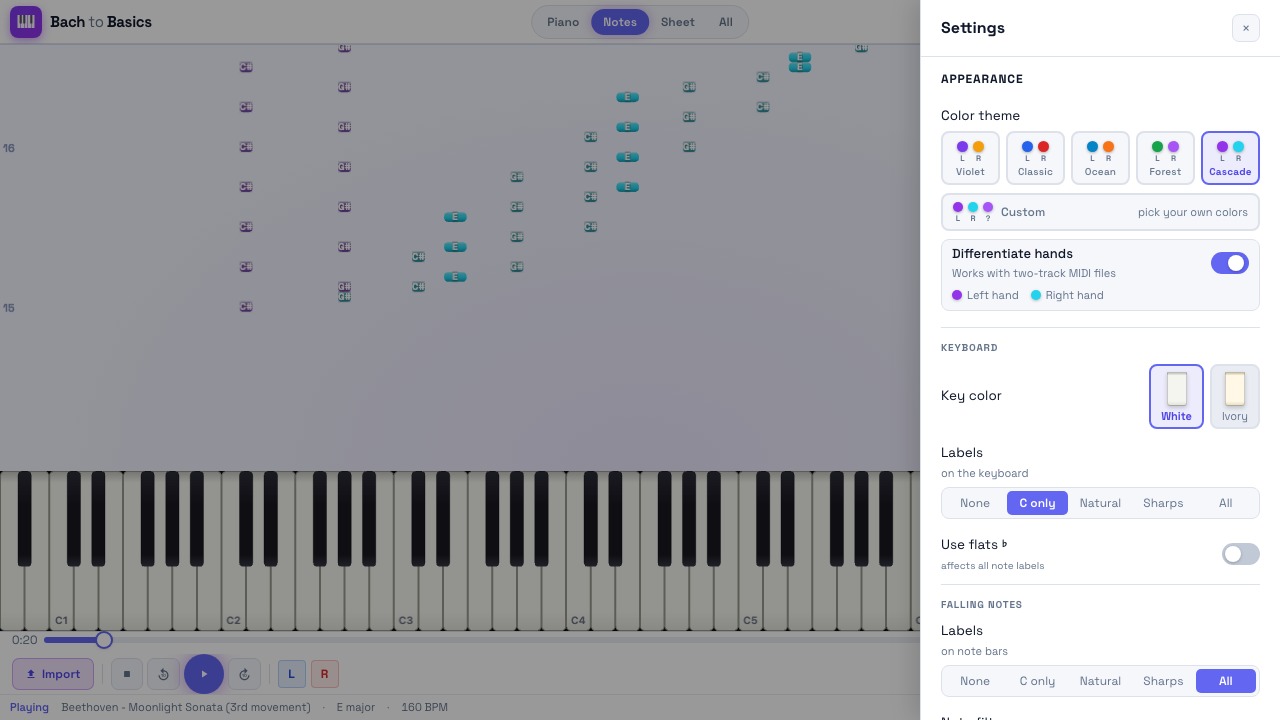Set keyboard labels to None
This screenshot has height=720, width=1280.
pyautogui.click(x=975, y=503)
